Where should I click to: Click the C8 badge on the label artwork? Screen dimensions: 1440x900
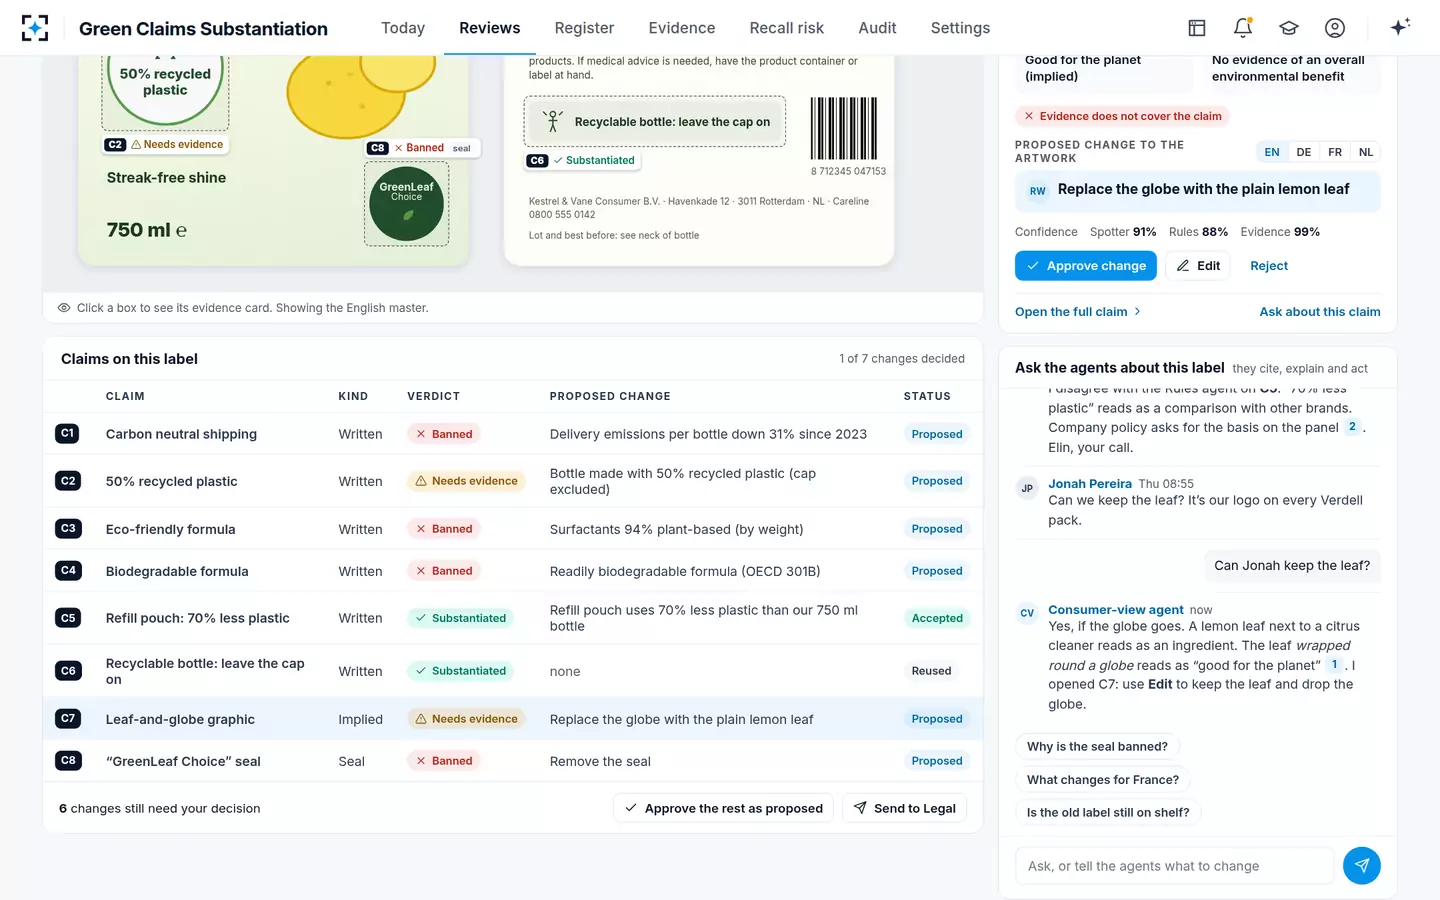click(377, 148)
